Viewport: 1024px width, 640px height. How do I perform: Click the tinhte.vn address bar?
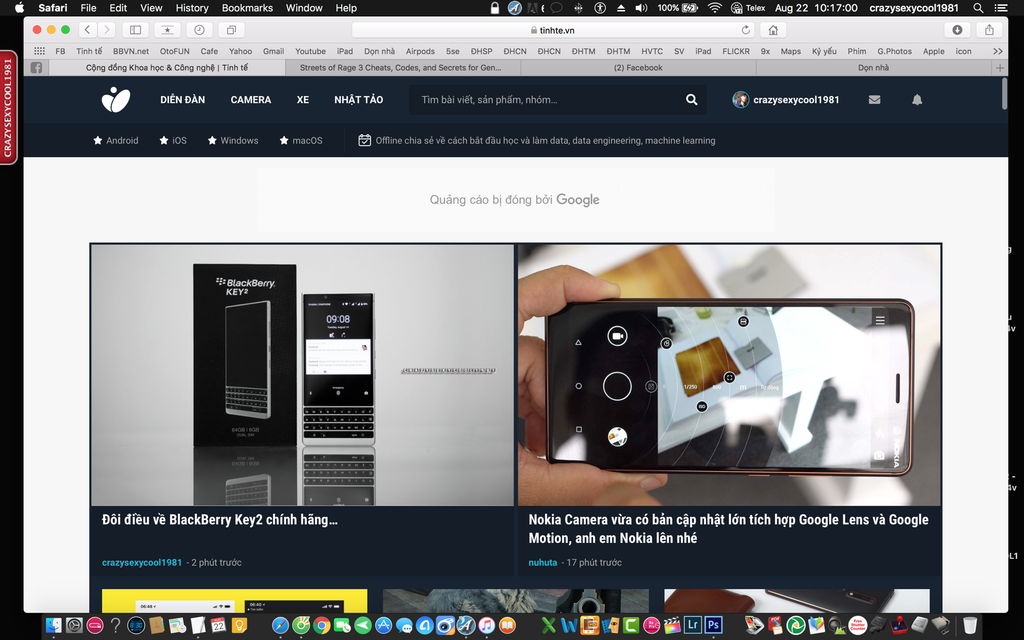pyautogui.click(x=552, y=30)
